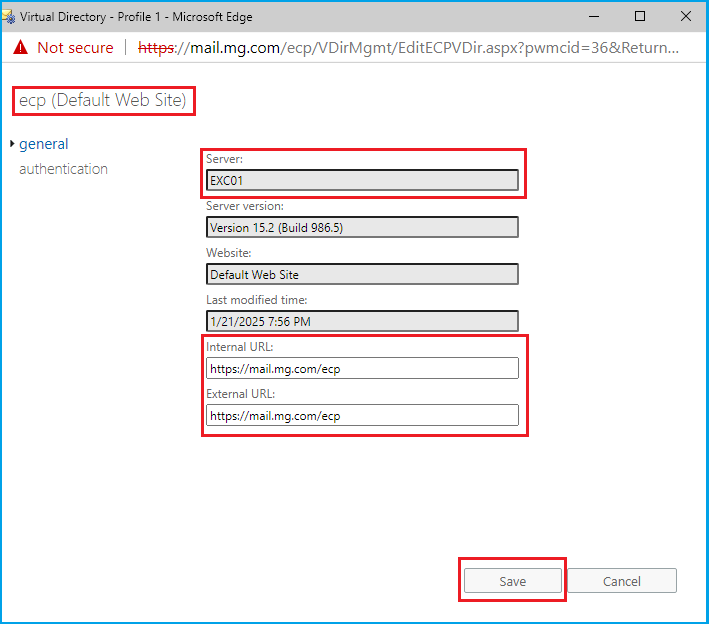
Task: Focus the Internal URL text box
Action: tap(362, 368)
